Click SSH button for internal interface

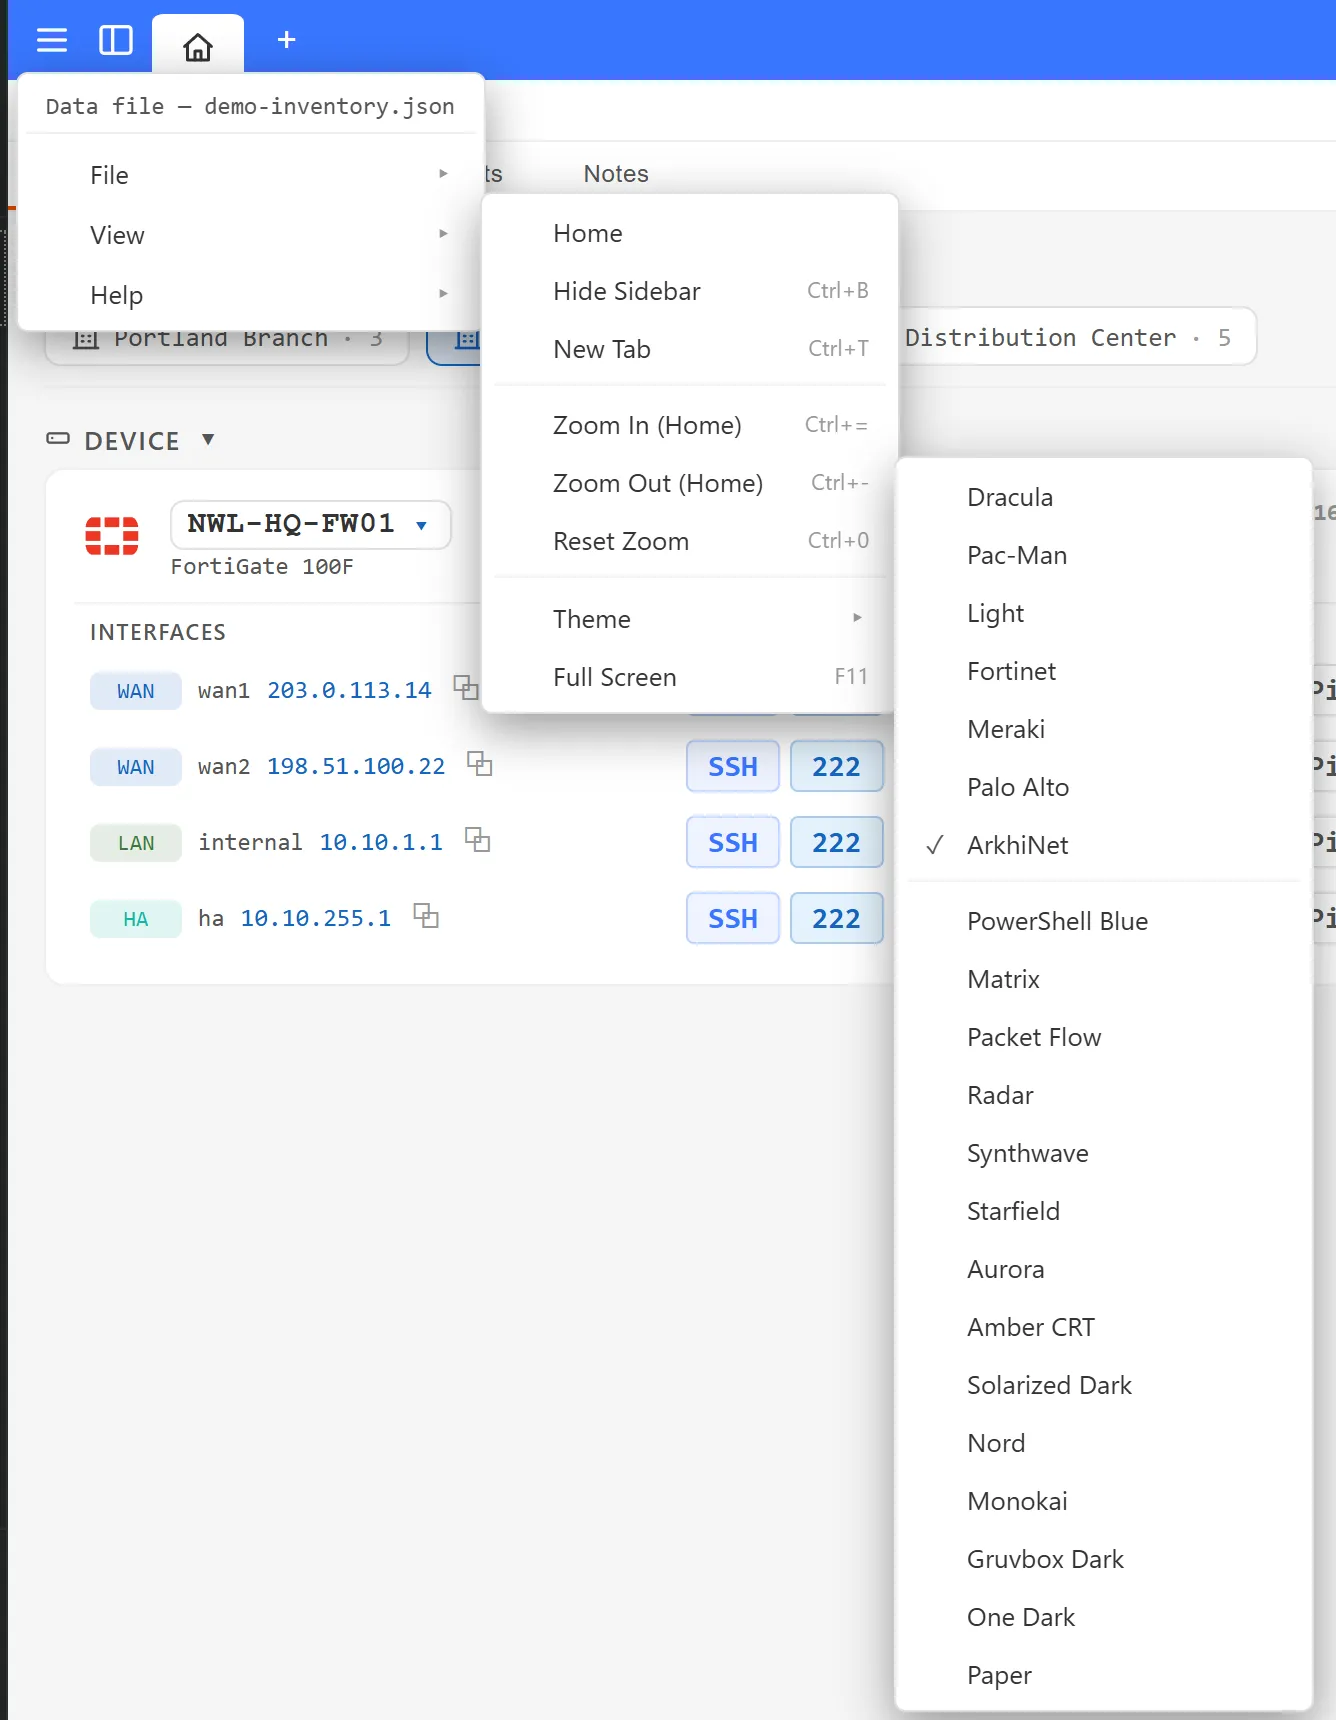(733, 842)
